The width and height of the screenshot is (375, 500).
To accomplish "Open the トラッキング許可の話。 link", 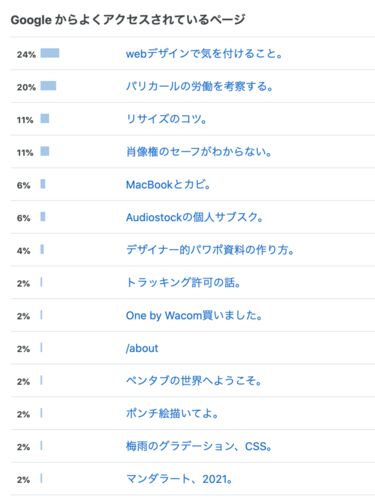I will click(x=183, y=283).
